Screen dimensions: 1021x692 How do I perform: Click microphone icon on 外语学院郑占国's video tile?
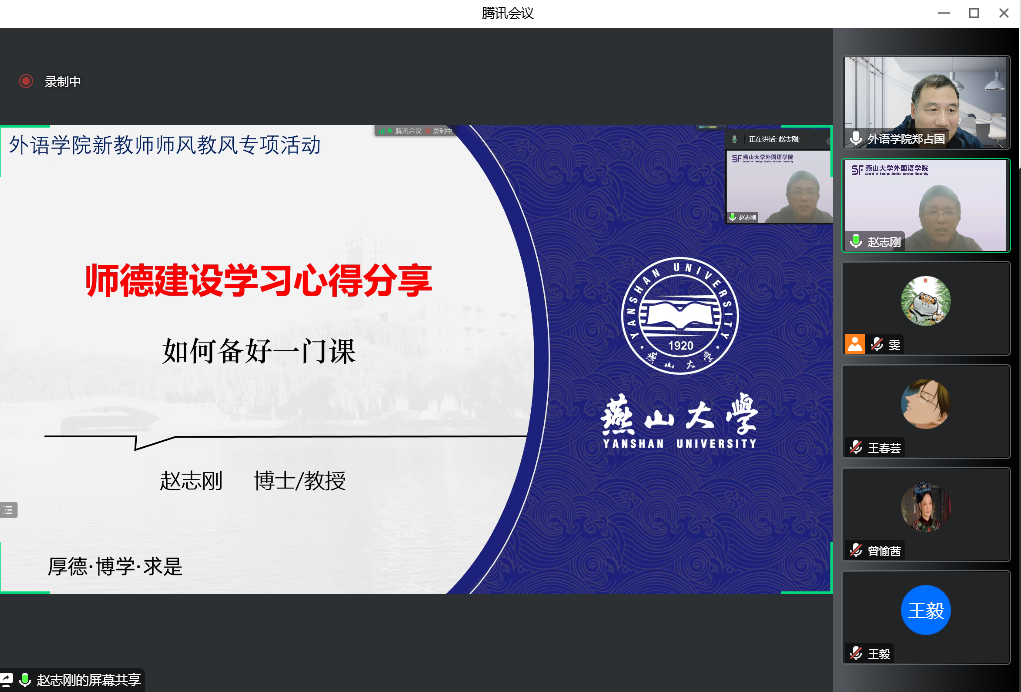[x=856, y=138]
